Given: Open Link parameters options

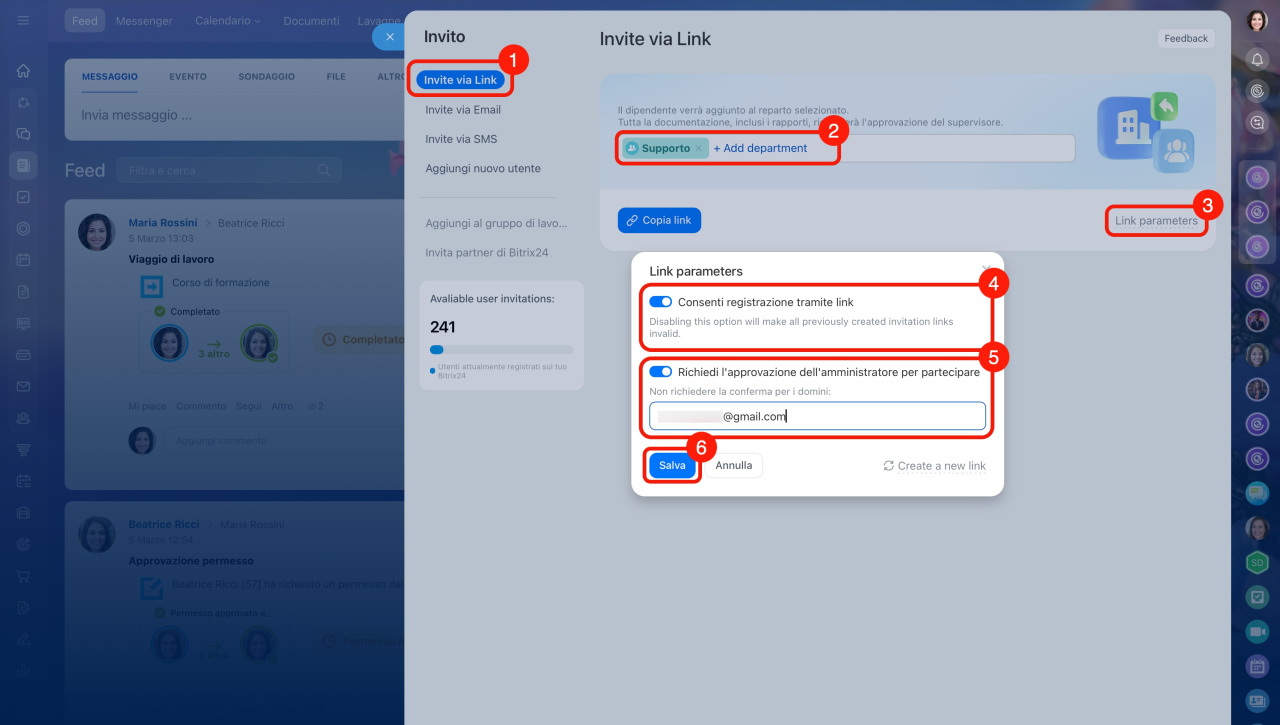Looking at the screenshot, I should (x=1155, y=221).
